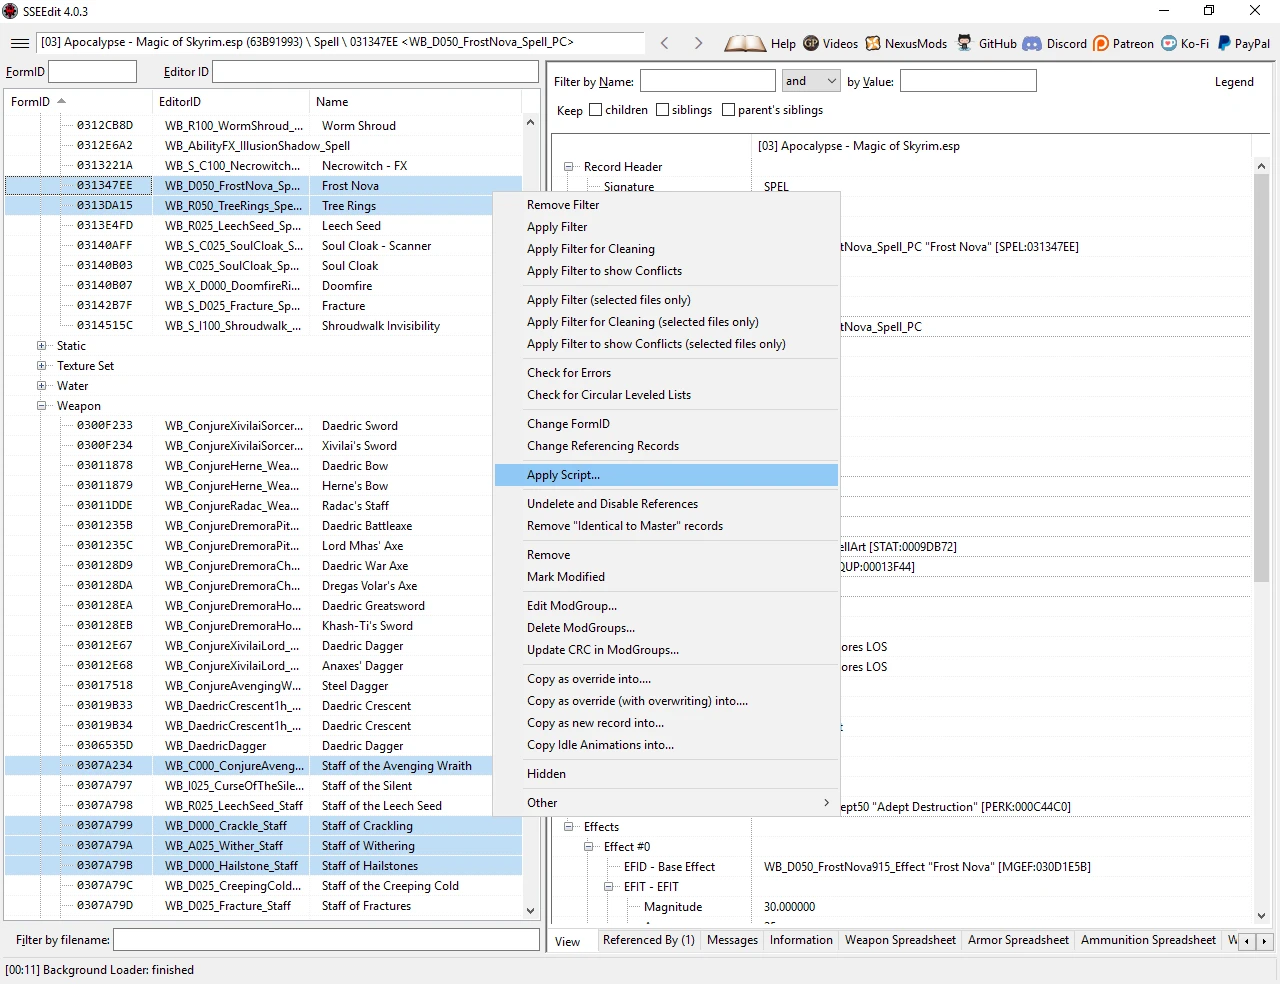Sort by the FormID column header

(x=78, y=102)
